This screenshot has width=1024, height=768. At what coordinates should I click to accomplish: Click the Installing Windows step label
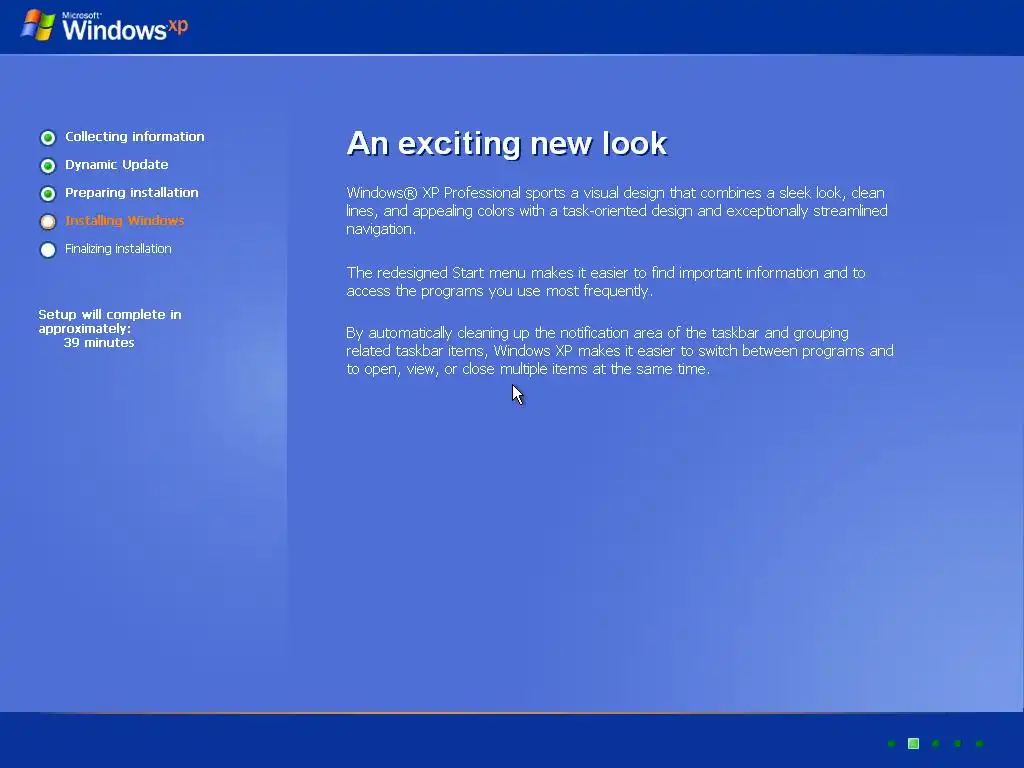point(124,221)
